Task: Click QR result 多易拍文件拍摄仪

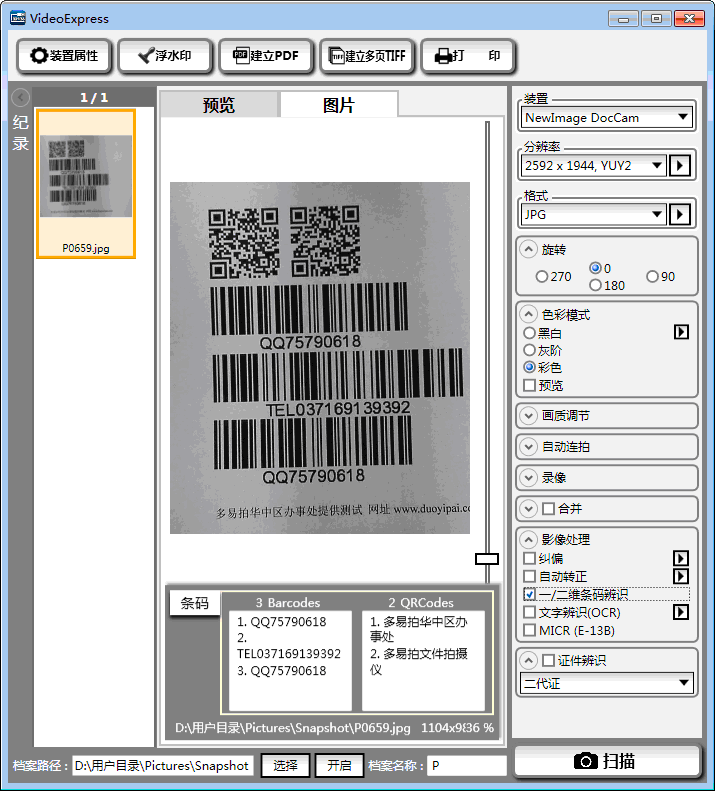Action: click(419, 661)
